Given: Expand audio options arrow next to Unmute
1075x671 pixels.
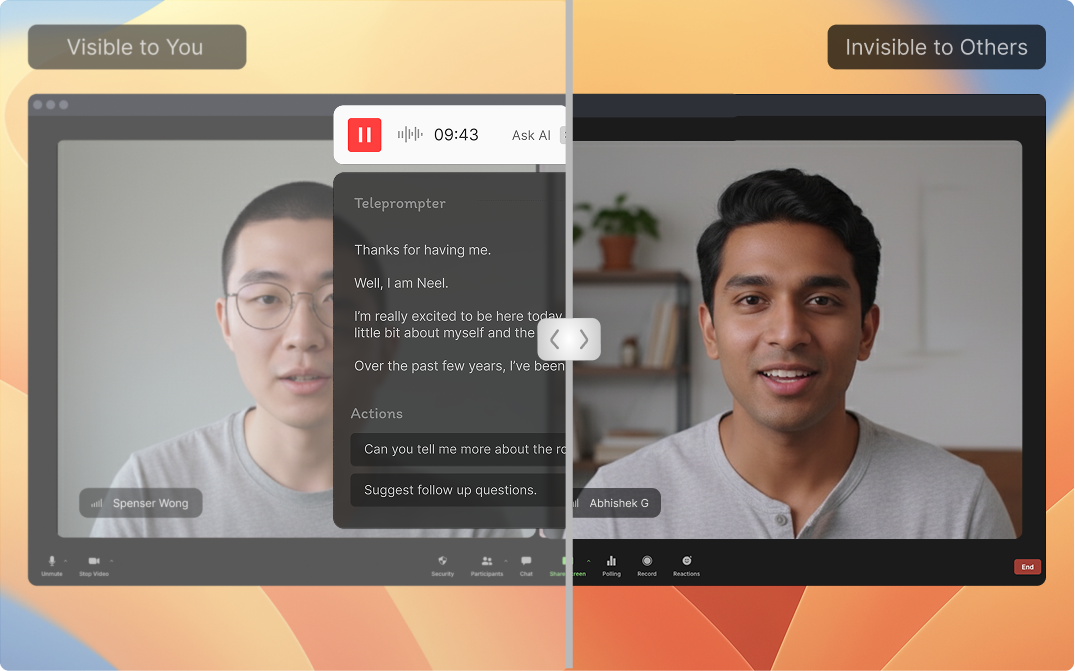Looking at the screenshot, I should pos(66,561).
